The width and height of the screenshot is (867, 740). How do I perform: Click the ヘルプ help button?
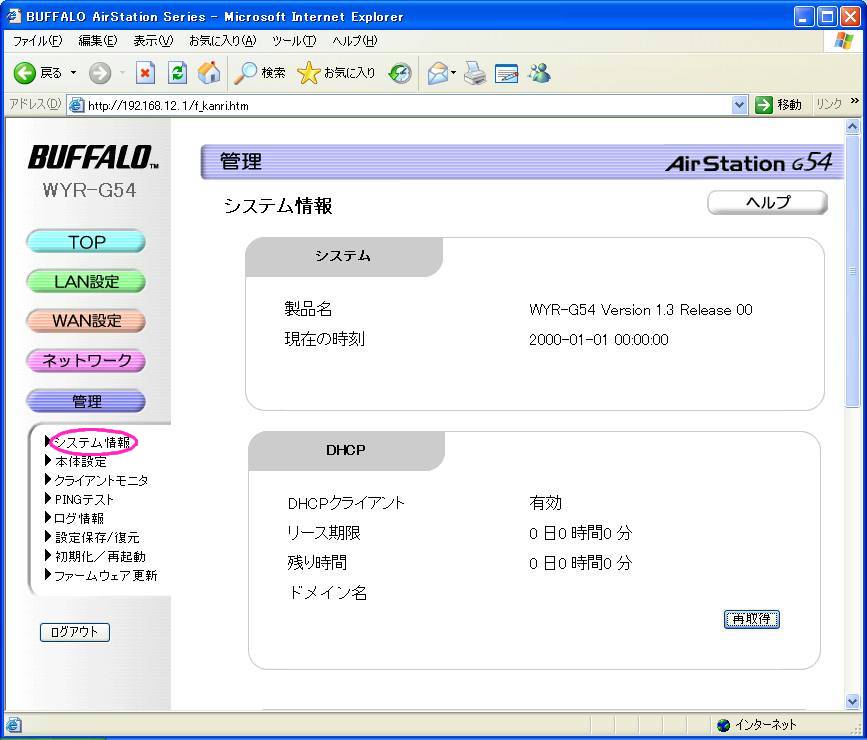pyautogui.click(x=767, y=203)
